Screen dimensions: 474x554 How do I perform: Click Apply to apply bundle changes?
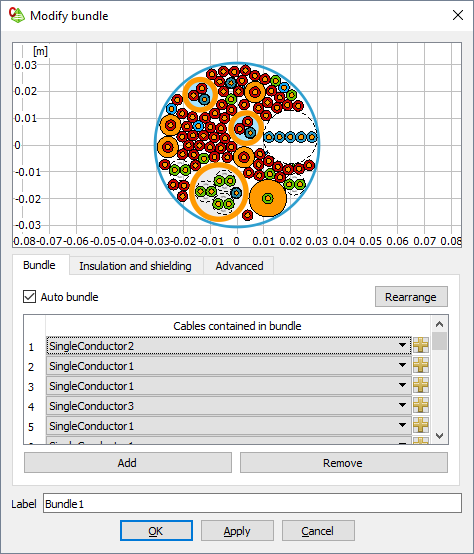tap(237, 531)
